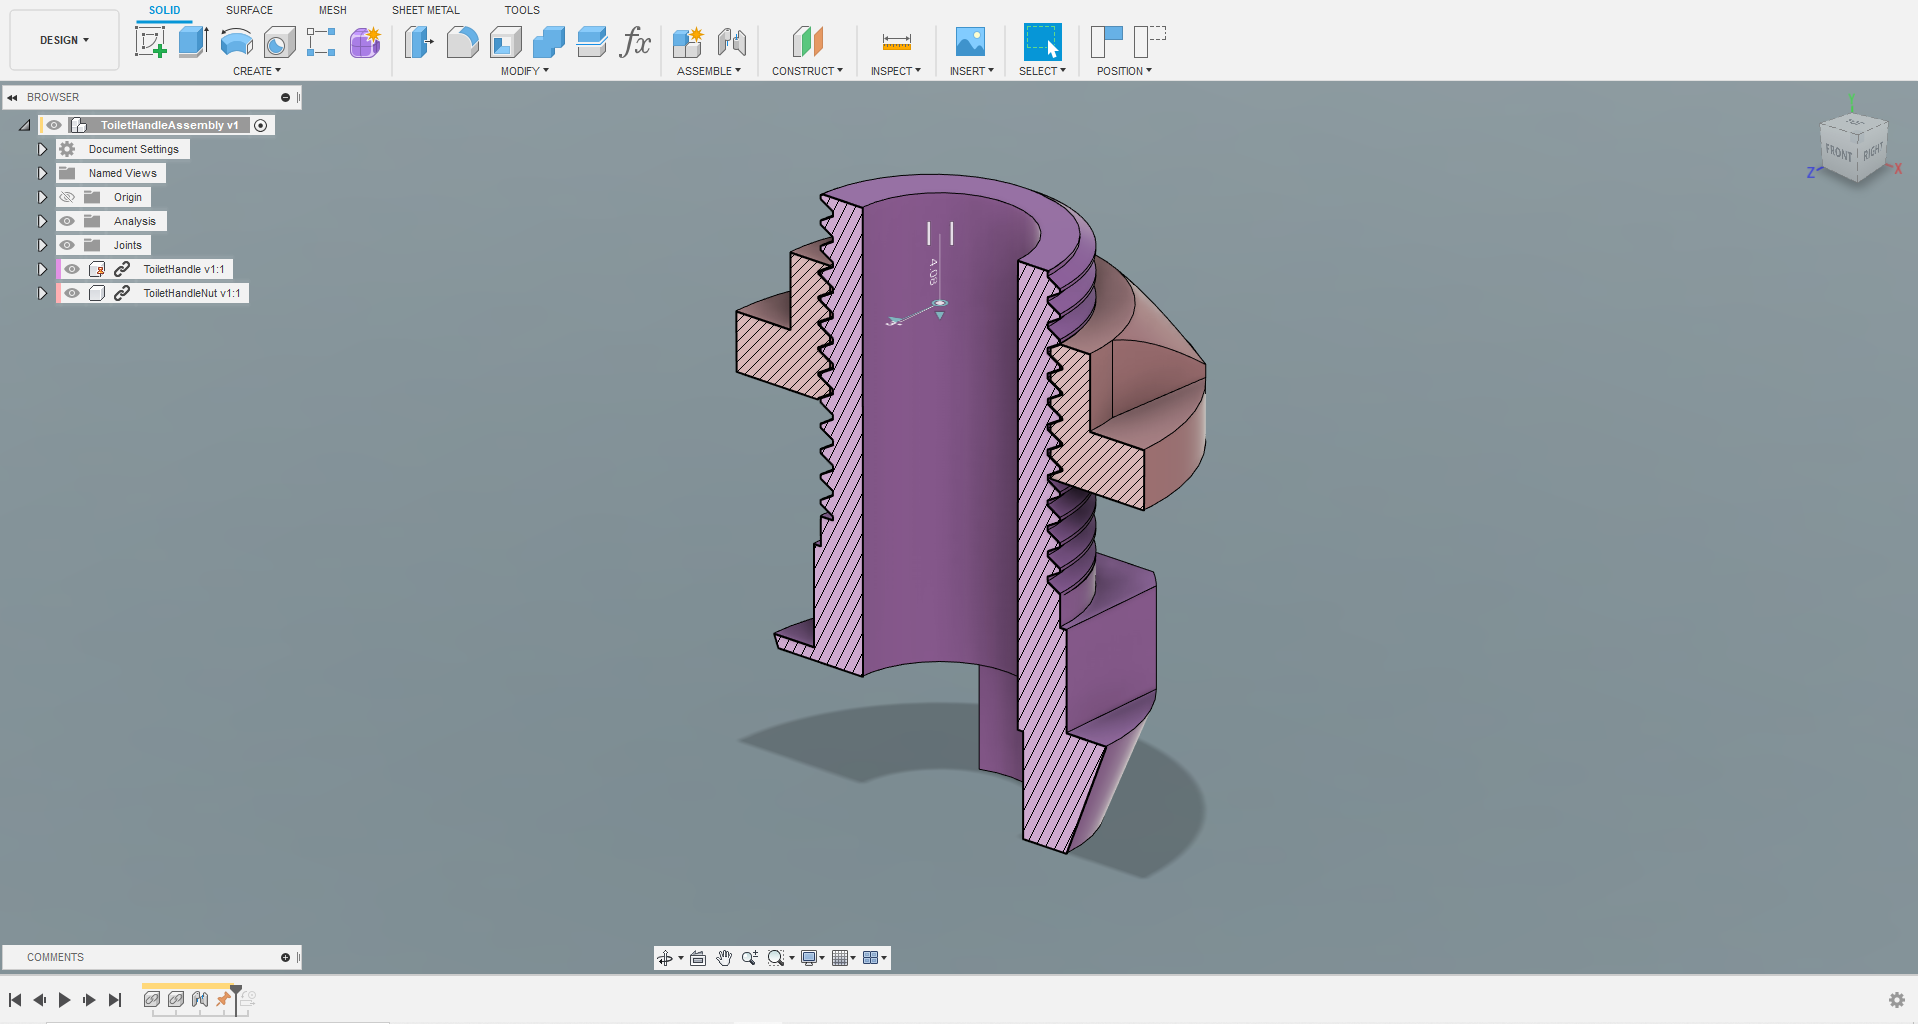Click the Measure tool icon
Viewport: 1918px width, 1024px height.
pos(896,42)
